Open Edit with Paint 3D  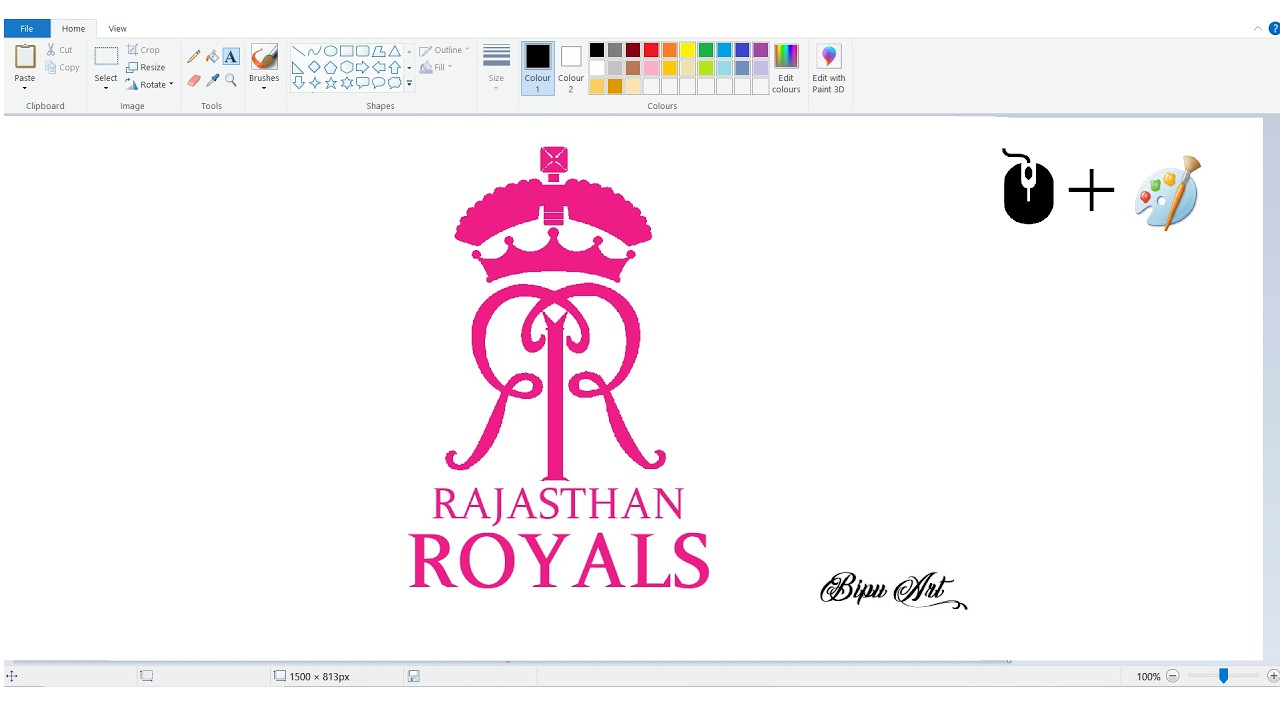click(x=828, y=70)
